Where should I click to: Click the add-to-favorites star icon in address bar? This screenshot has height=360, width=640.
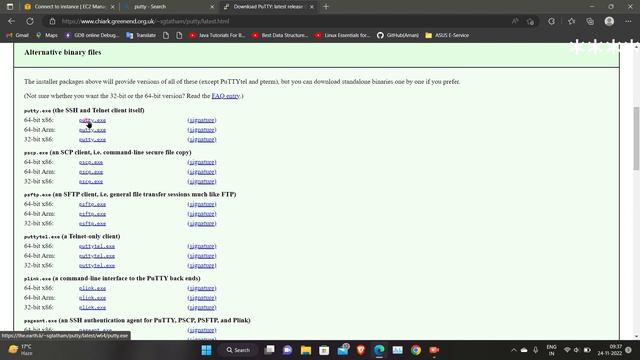pyautogui.click(x=530, y=21)
